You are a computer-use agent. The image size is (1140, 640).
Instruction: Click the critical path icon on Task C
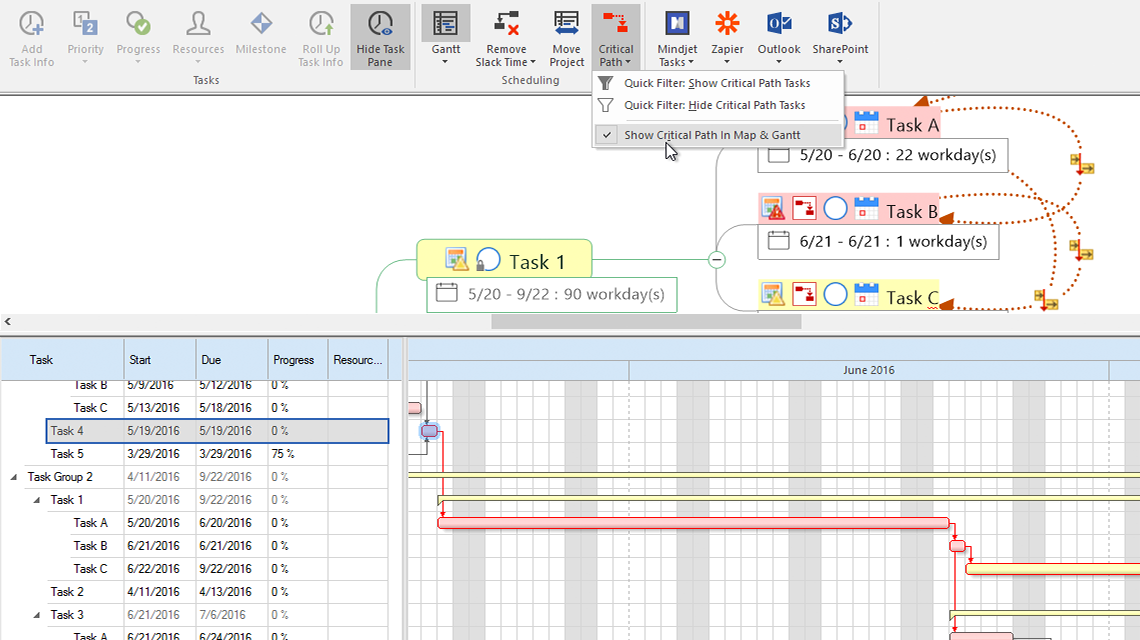[x=804, y=295]
